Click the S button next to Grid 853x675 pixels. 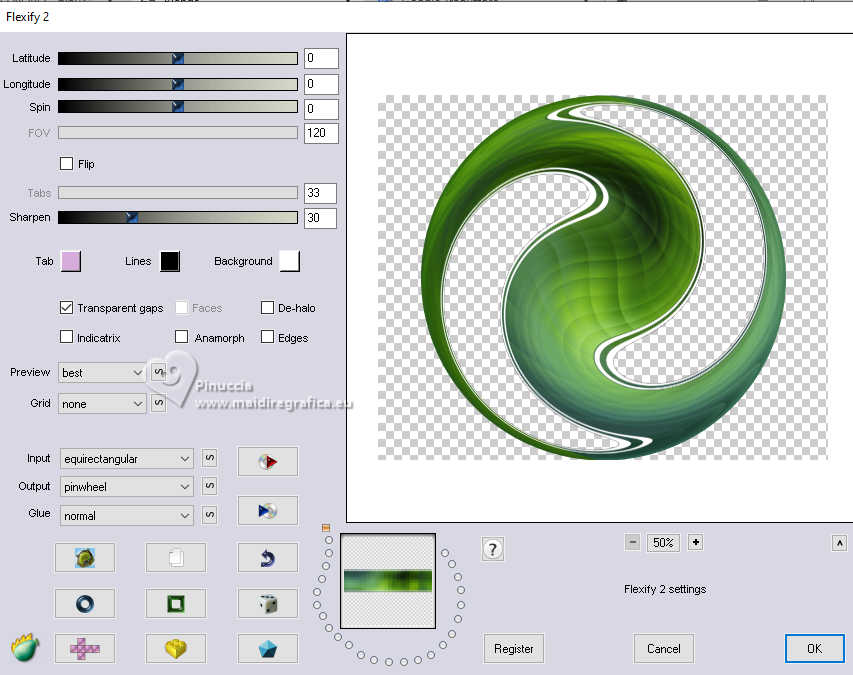pos(158,404)
